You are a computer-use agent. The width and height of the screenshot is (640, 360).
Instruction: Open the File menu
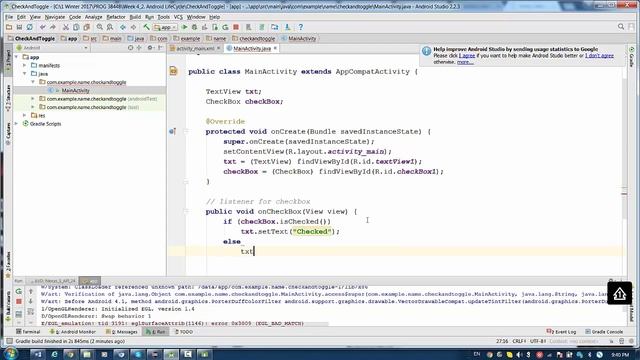tap(9, 17)
